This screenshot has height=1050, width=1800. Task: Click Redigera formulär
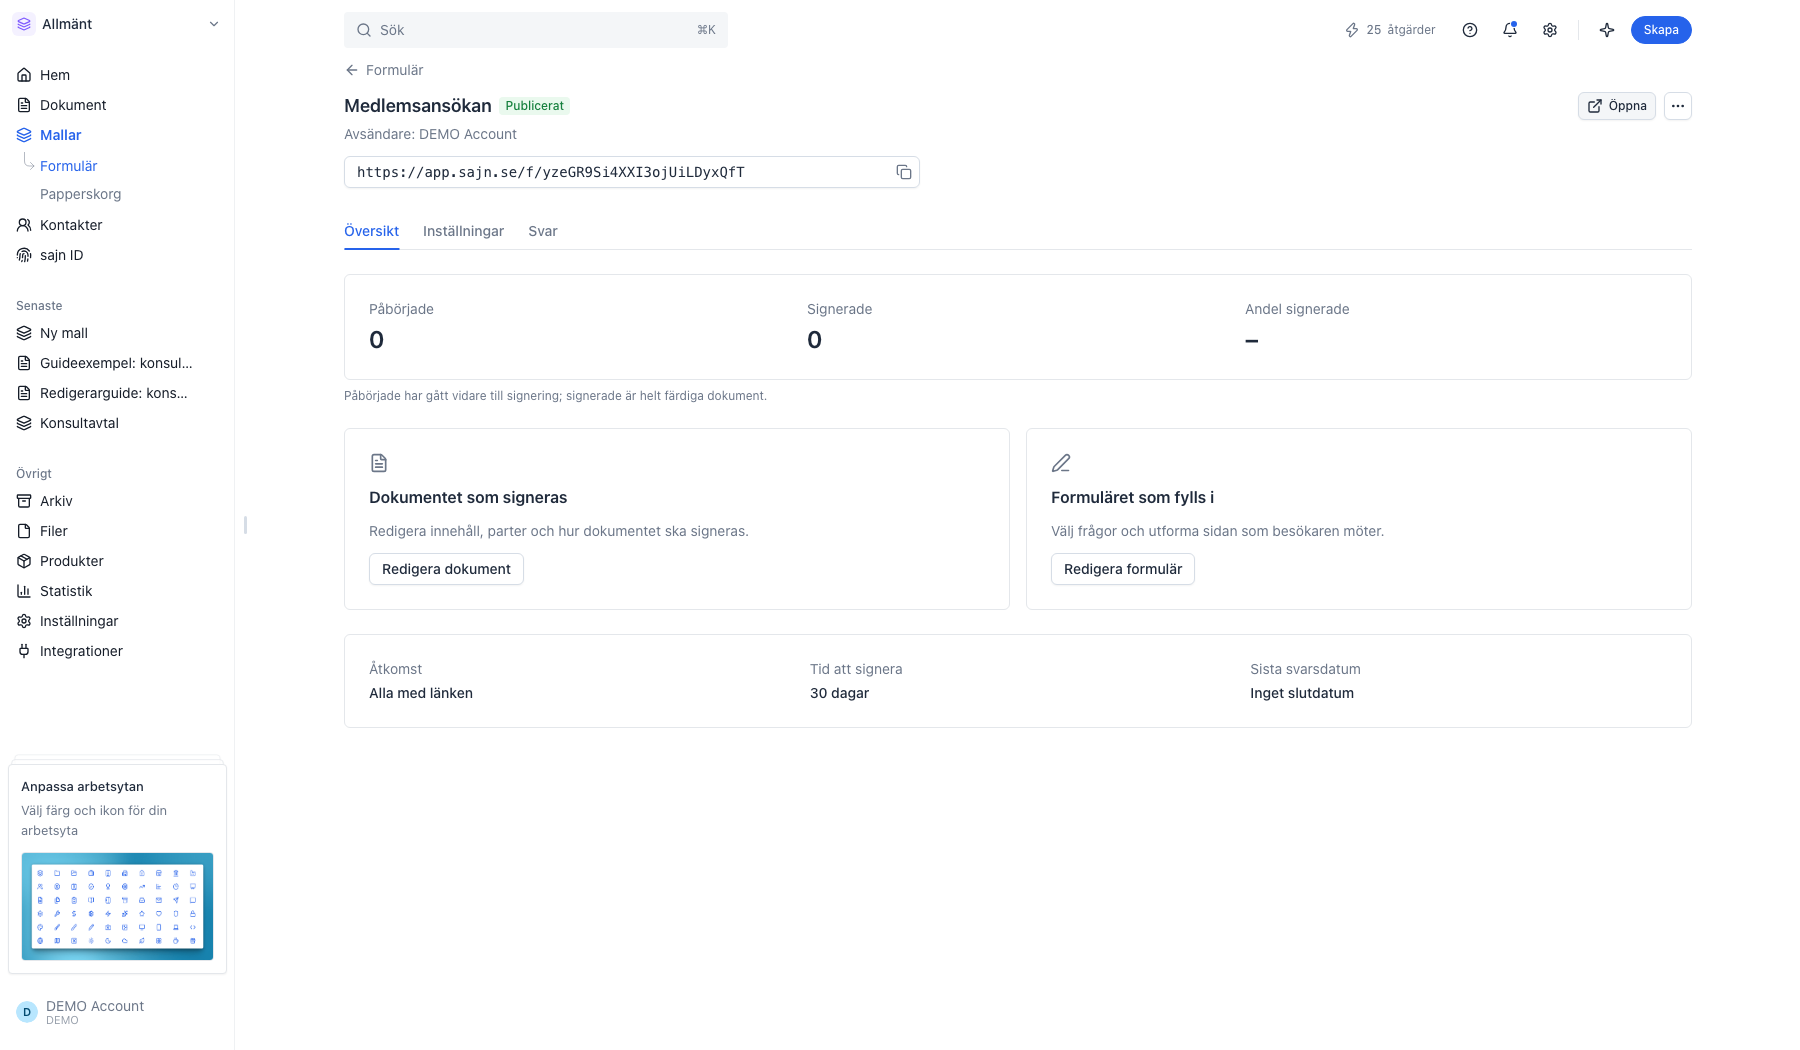(x=1123, y=569)
